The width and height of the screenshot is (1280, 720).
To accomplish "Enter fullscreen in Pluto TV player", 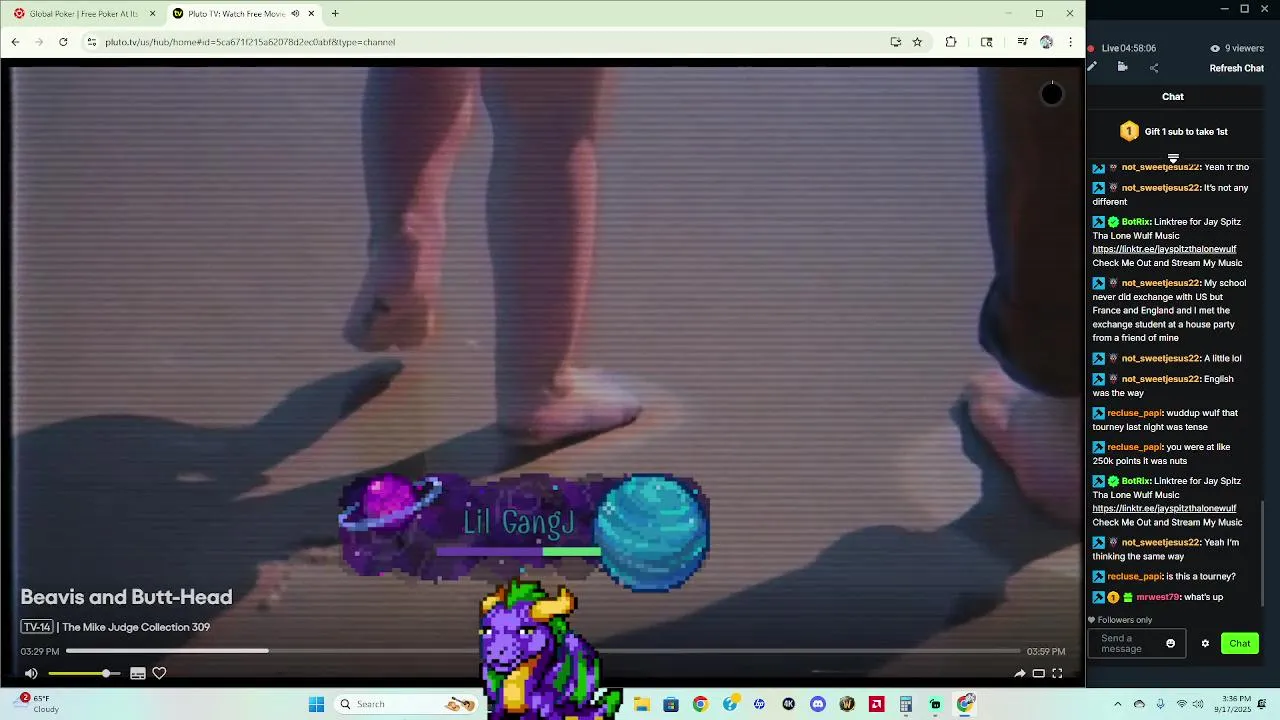I will pyautogui.click(x=1057, y=674).
